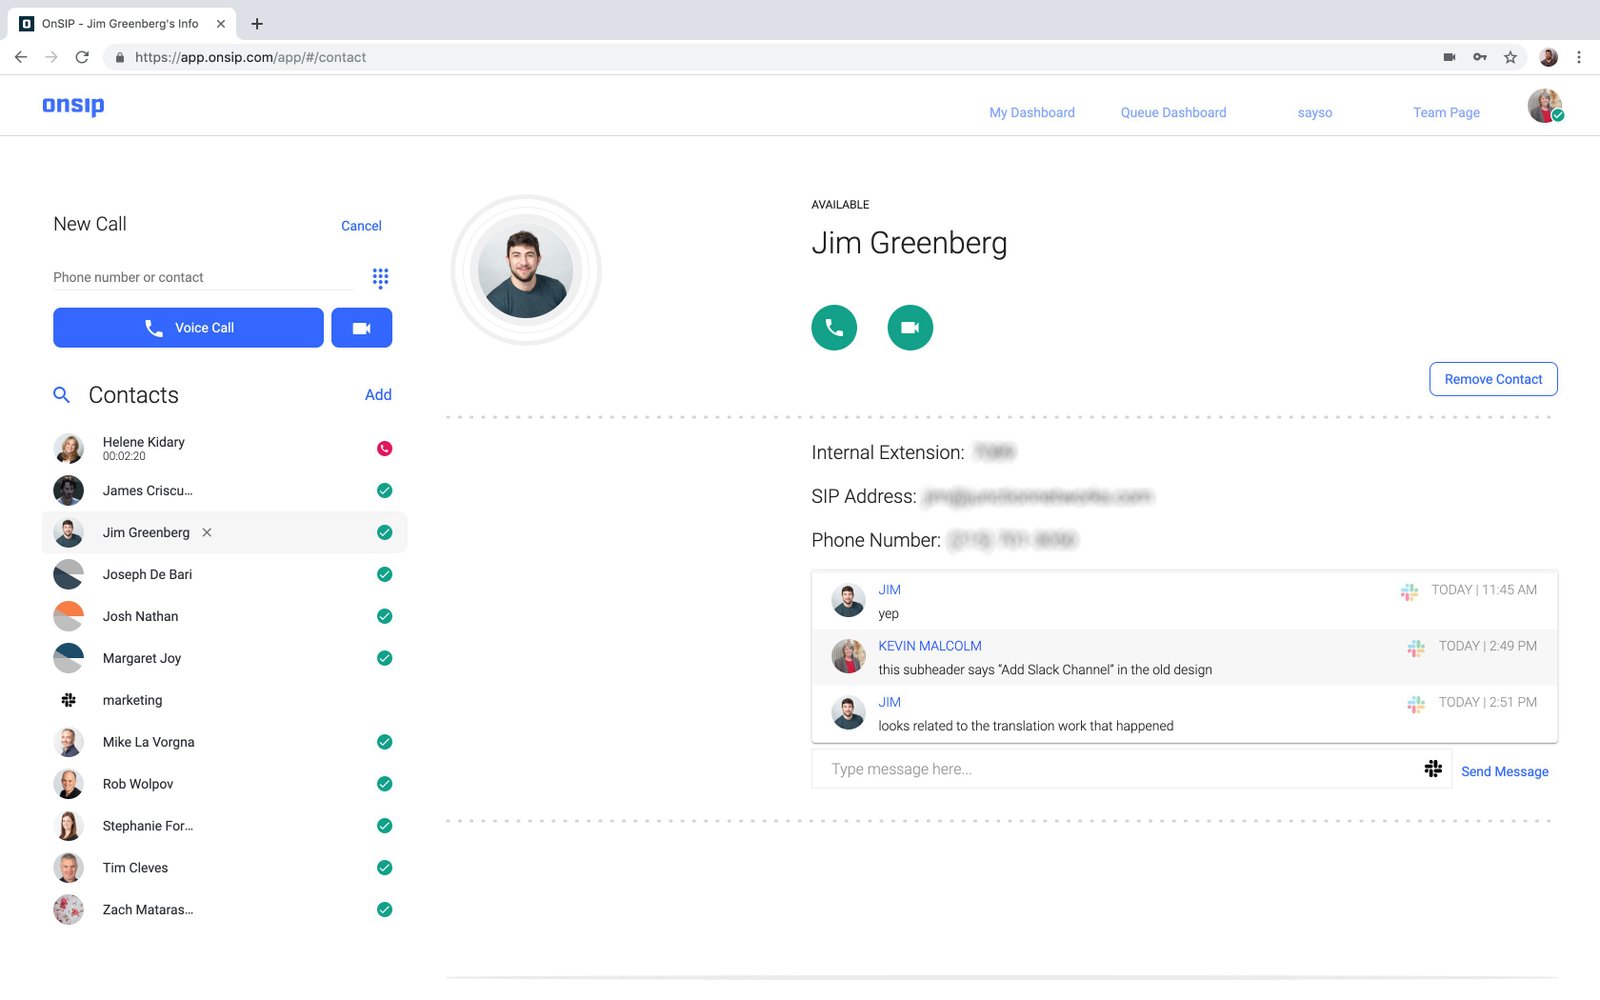Open My Dashboard page
Image resolution: width=1600 pixels, height=1000 pixels.
[x=1032, y=113]
